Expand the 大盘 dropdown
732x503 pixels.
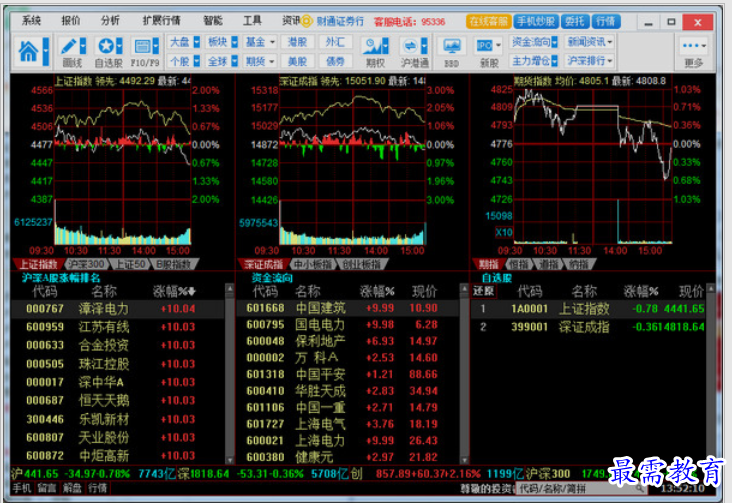pos(181,42)
